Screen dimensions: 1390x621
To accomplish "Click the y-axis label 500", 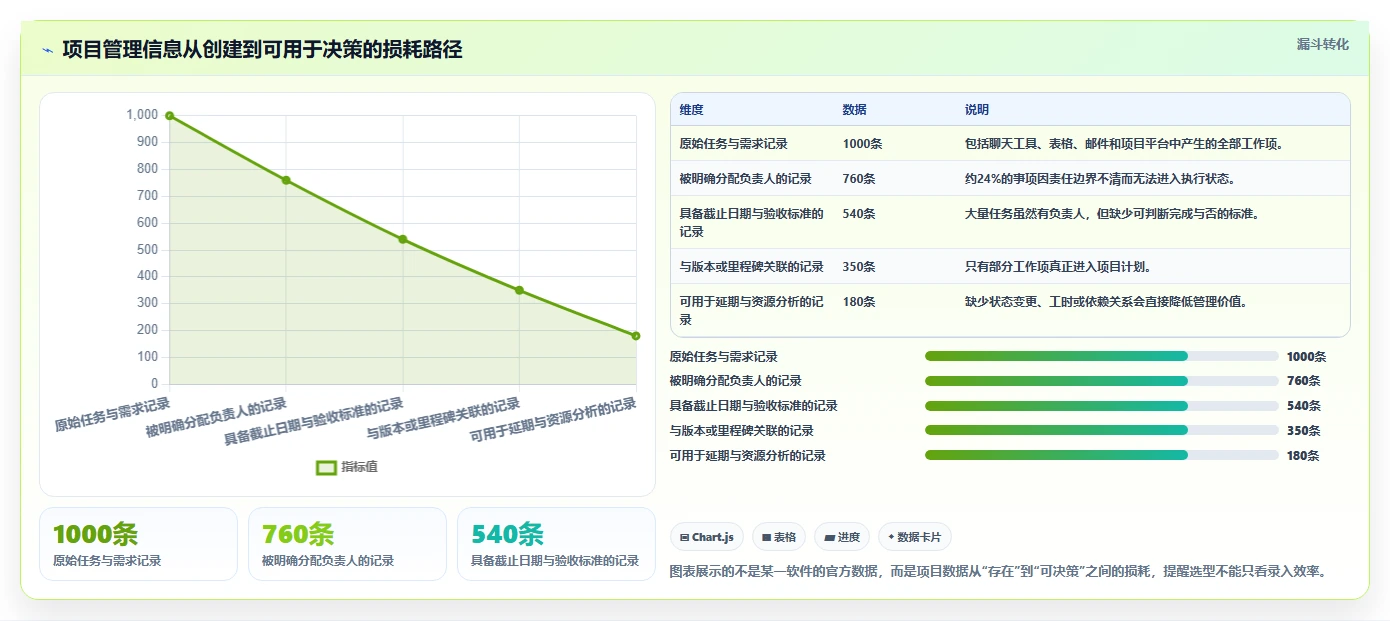I will [147, 249].
